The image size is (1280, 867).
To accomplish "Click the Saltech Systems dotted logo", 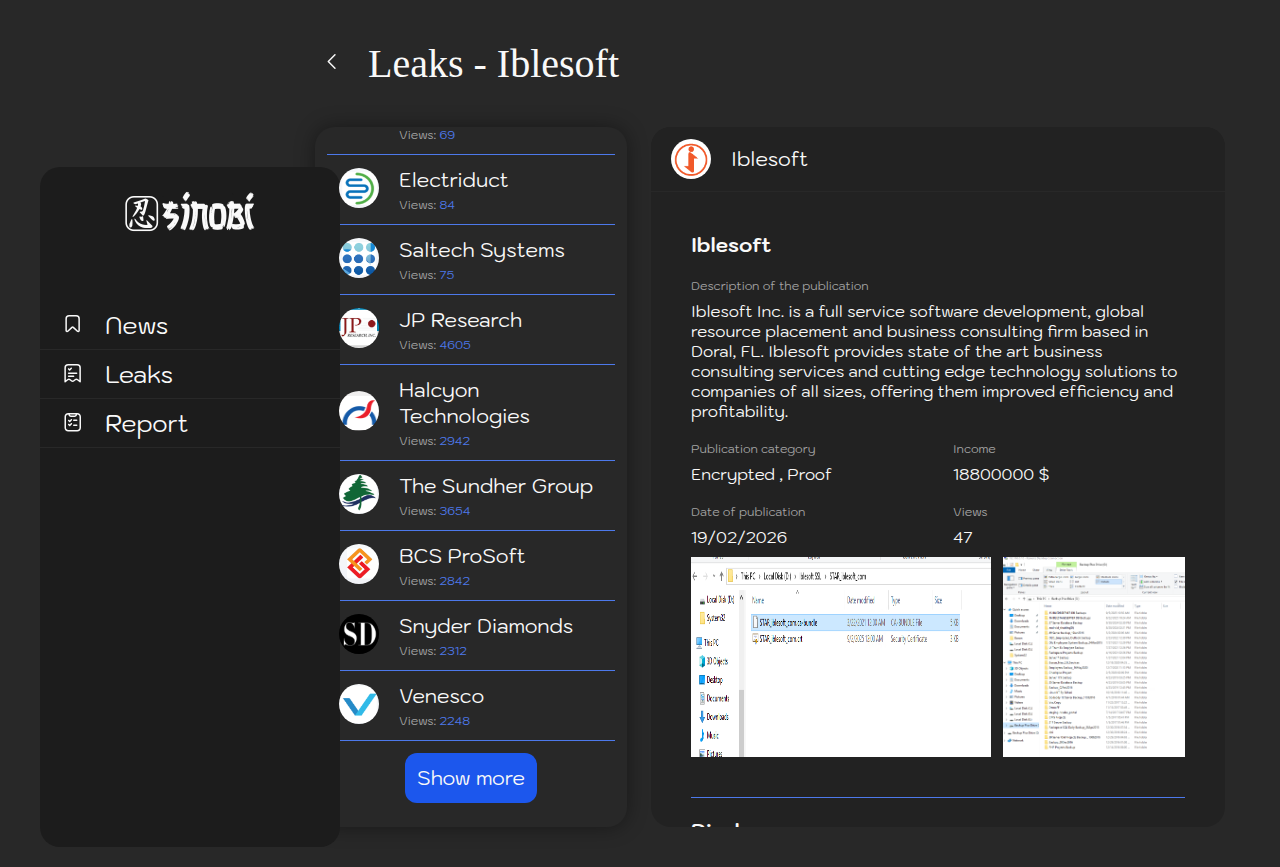I will click(359, 258).
